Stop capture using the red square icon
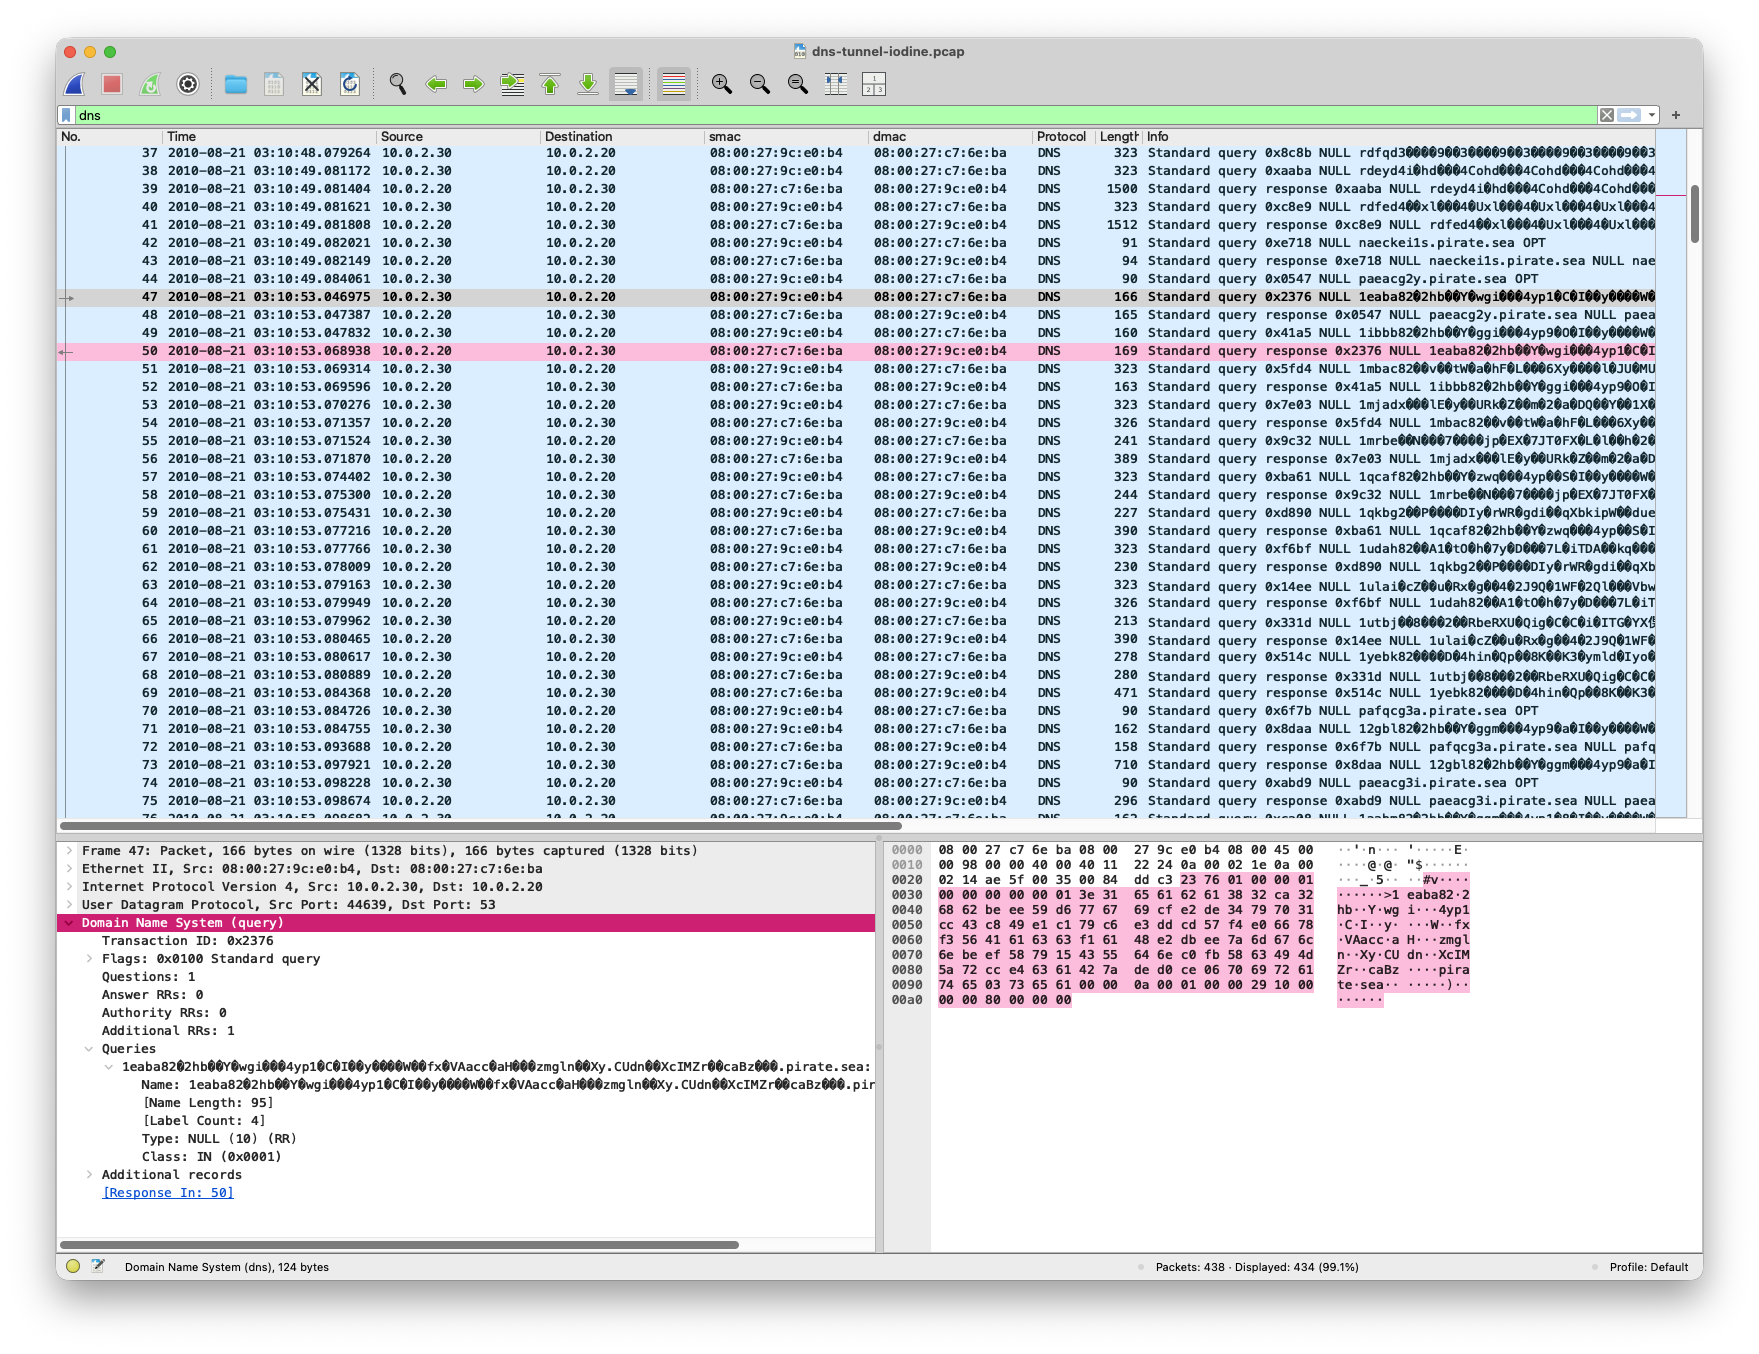The height and width of the screenshot is (1354, 1759). click(112, 84)
